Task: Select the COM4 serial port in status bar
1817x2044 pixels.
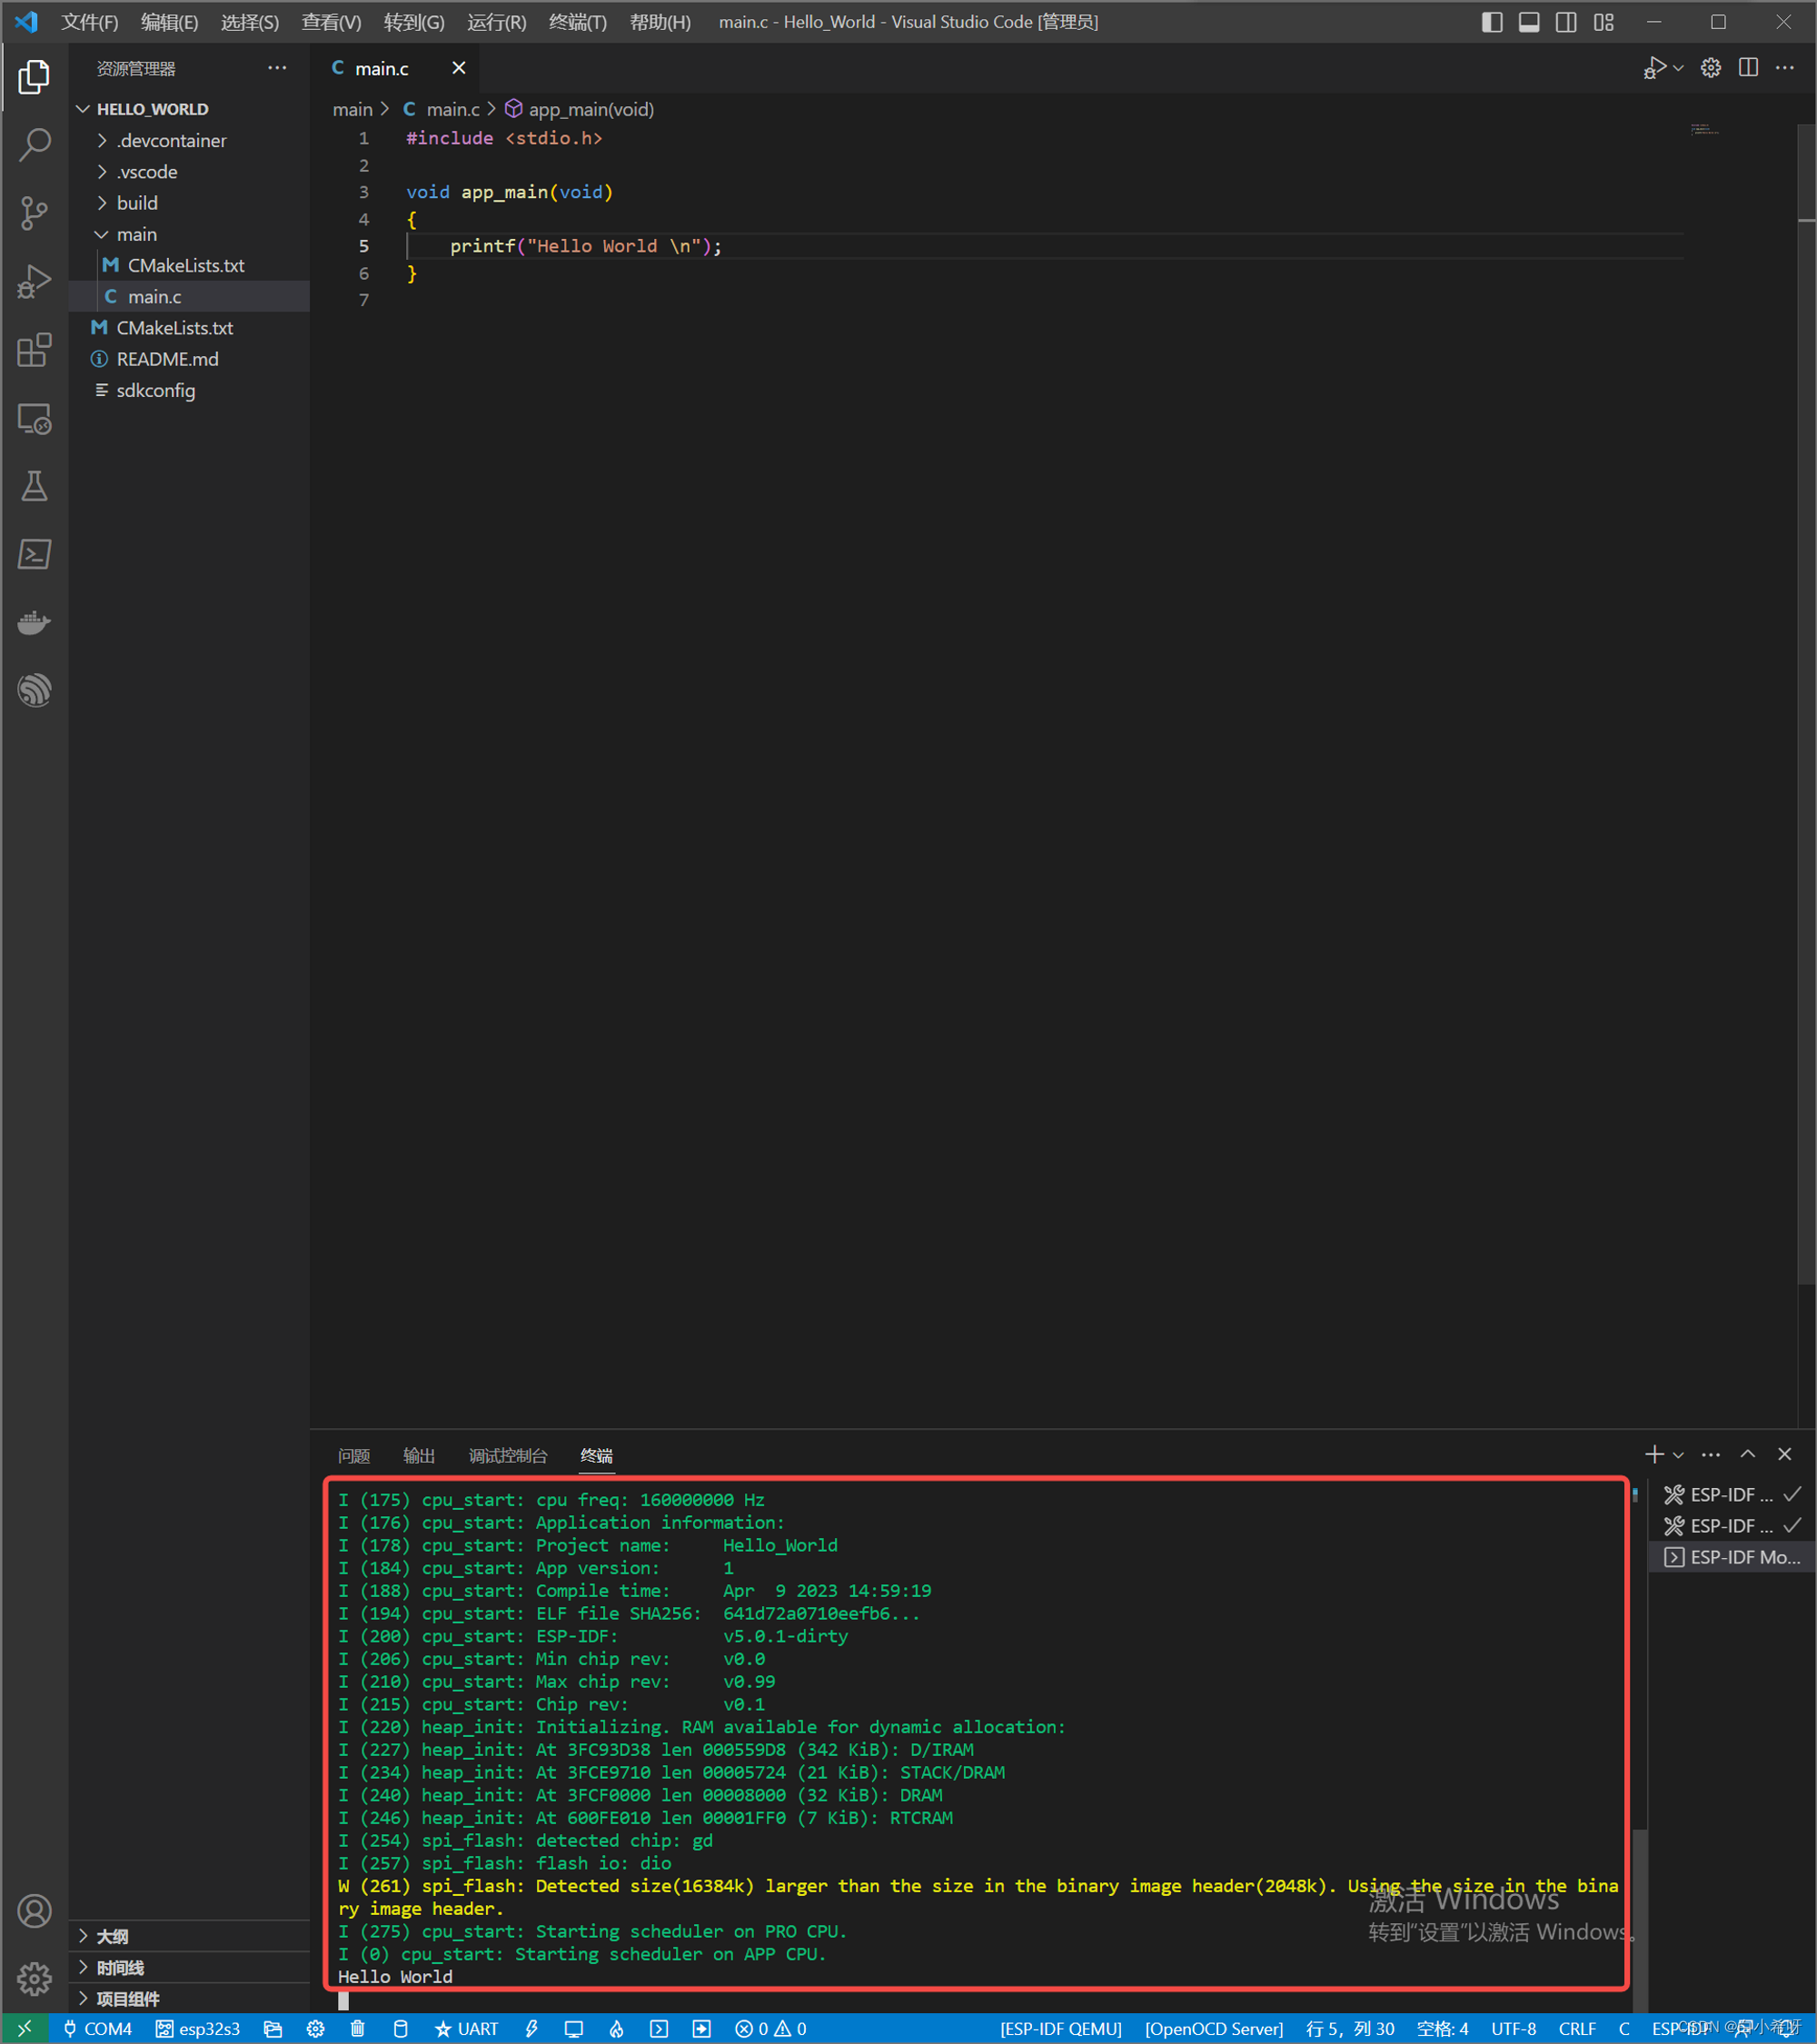Action: point(98,2028)
